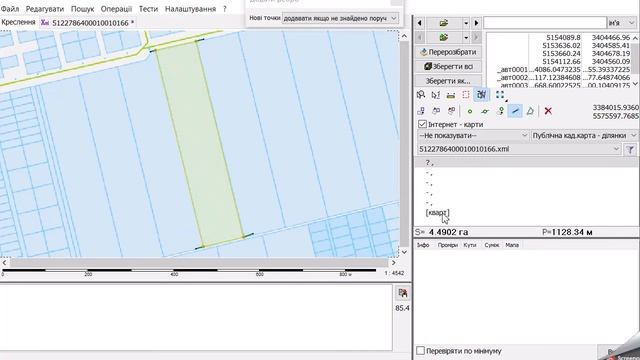The image size is (640, 360).
Task: Click the coordinate table's scrollbar down arrow
Action: pyautogui.click(x=635, y=84)
